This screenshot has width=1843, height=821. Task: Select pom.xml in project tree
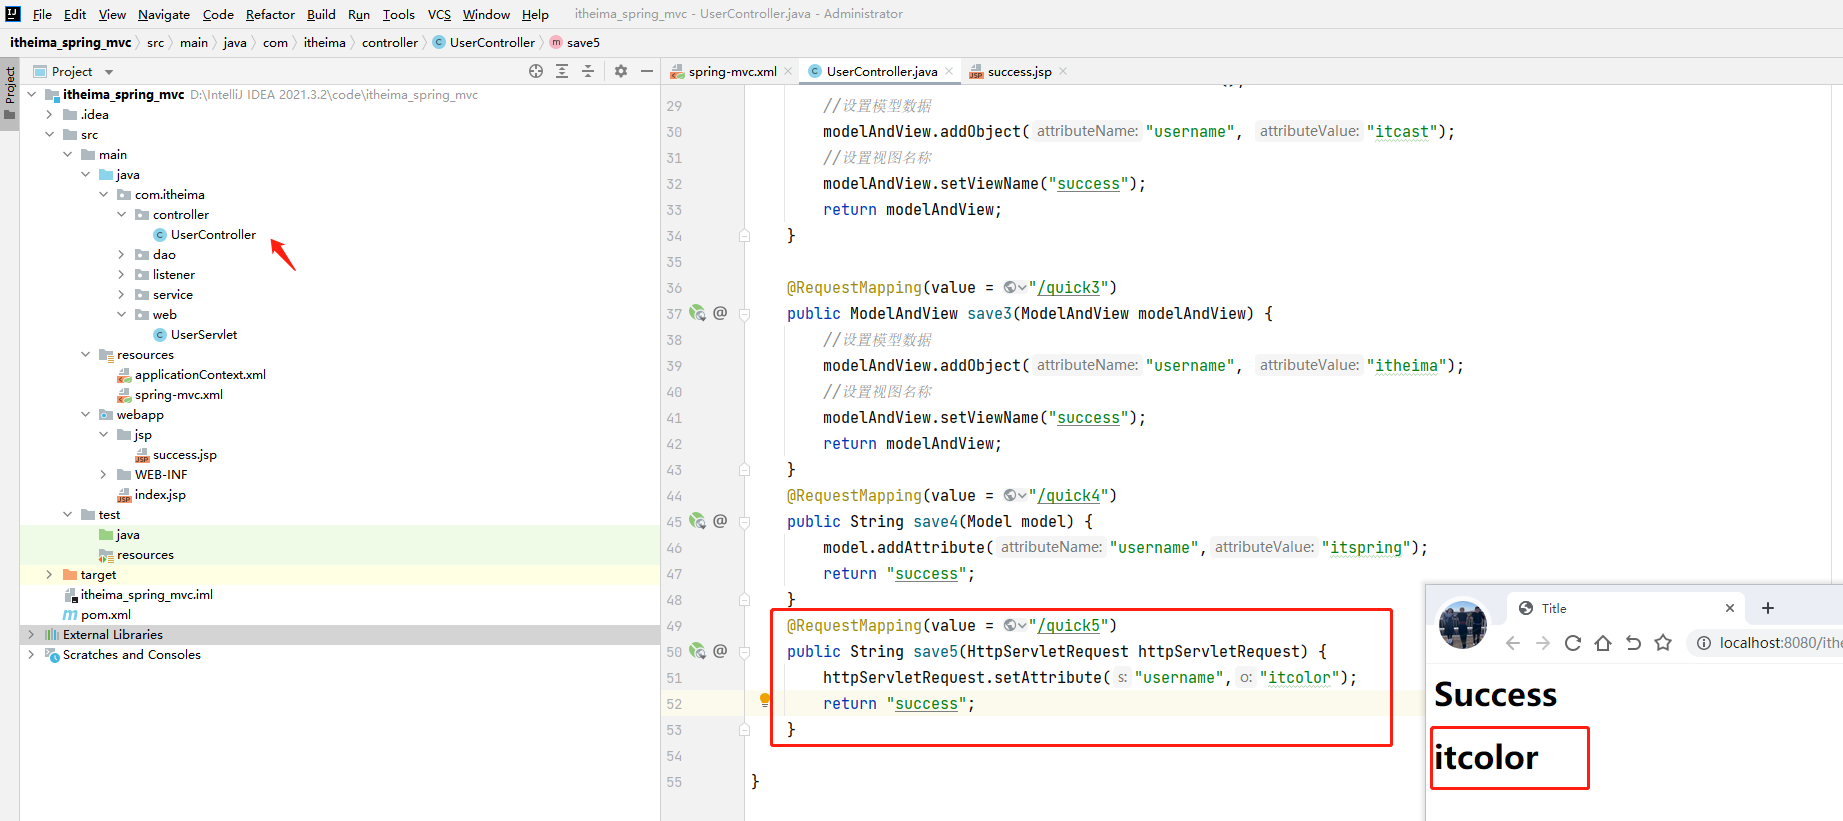pyautogui.click(x=105, y=614)
